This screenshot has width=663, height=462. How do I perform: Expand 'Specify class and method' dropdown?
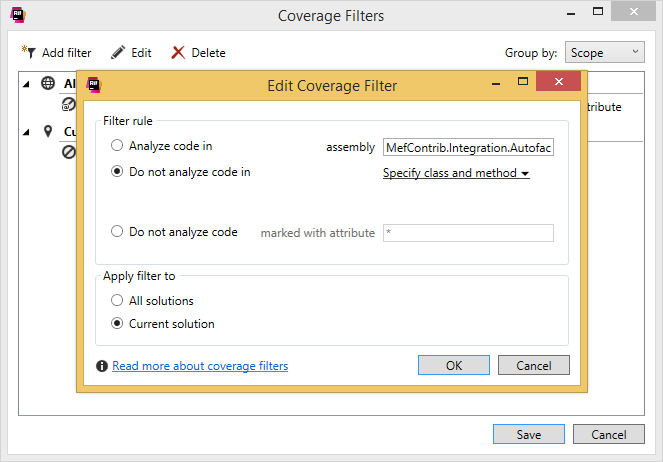[x=456, y=173]
